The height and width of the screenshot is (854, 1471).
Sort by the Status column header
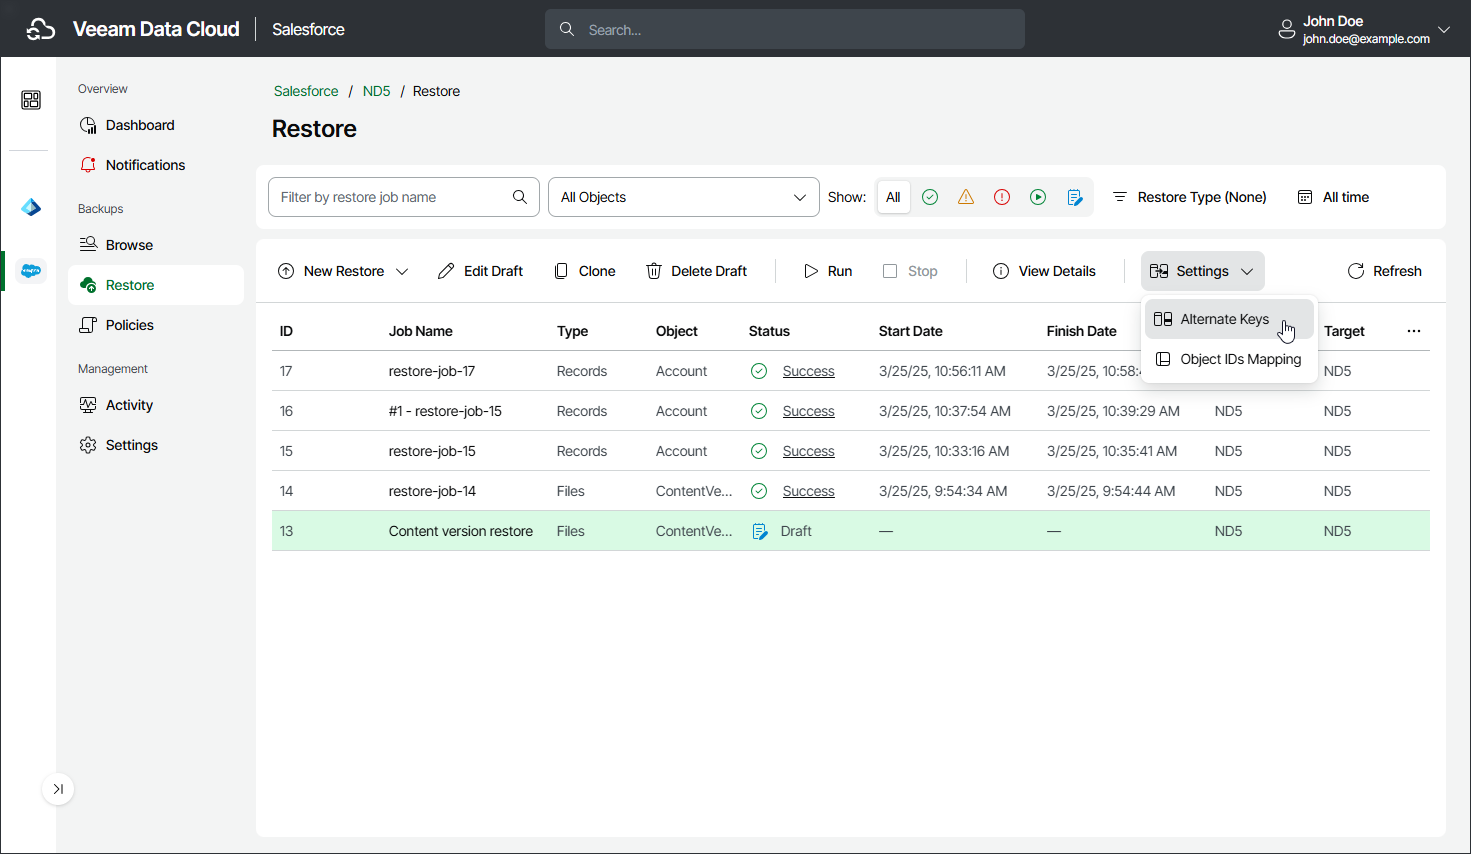click(x=769, y=331)
